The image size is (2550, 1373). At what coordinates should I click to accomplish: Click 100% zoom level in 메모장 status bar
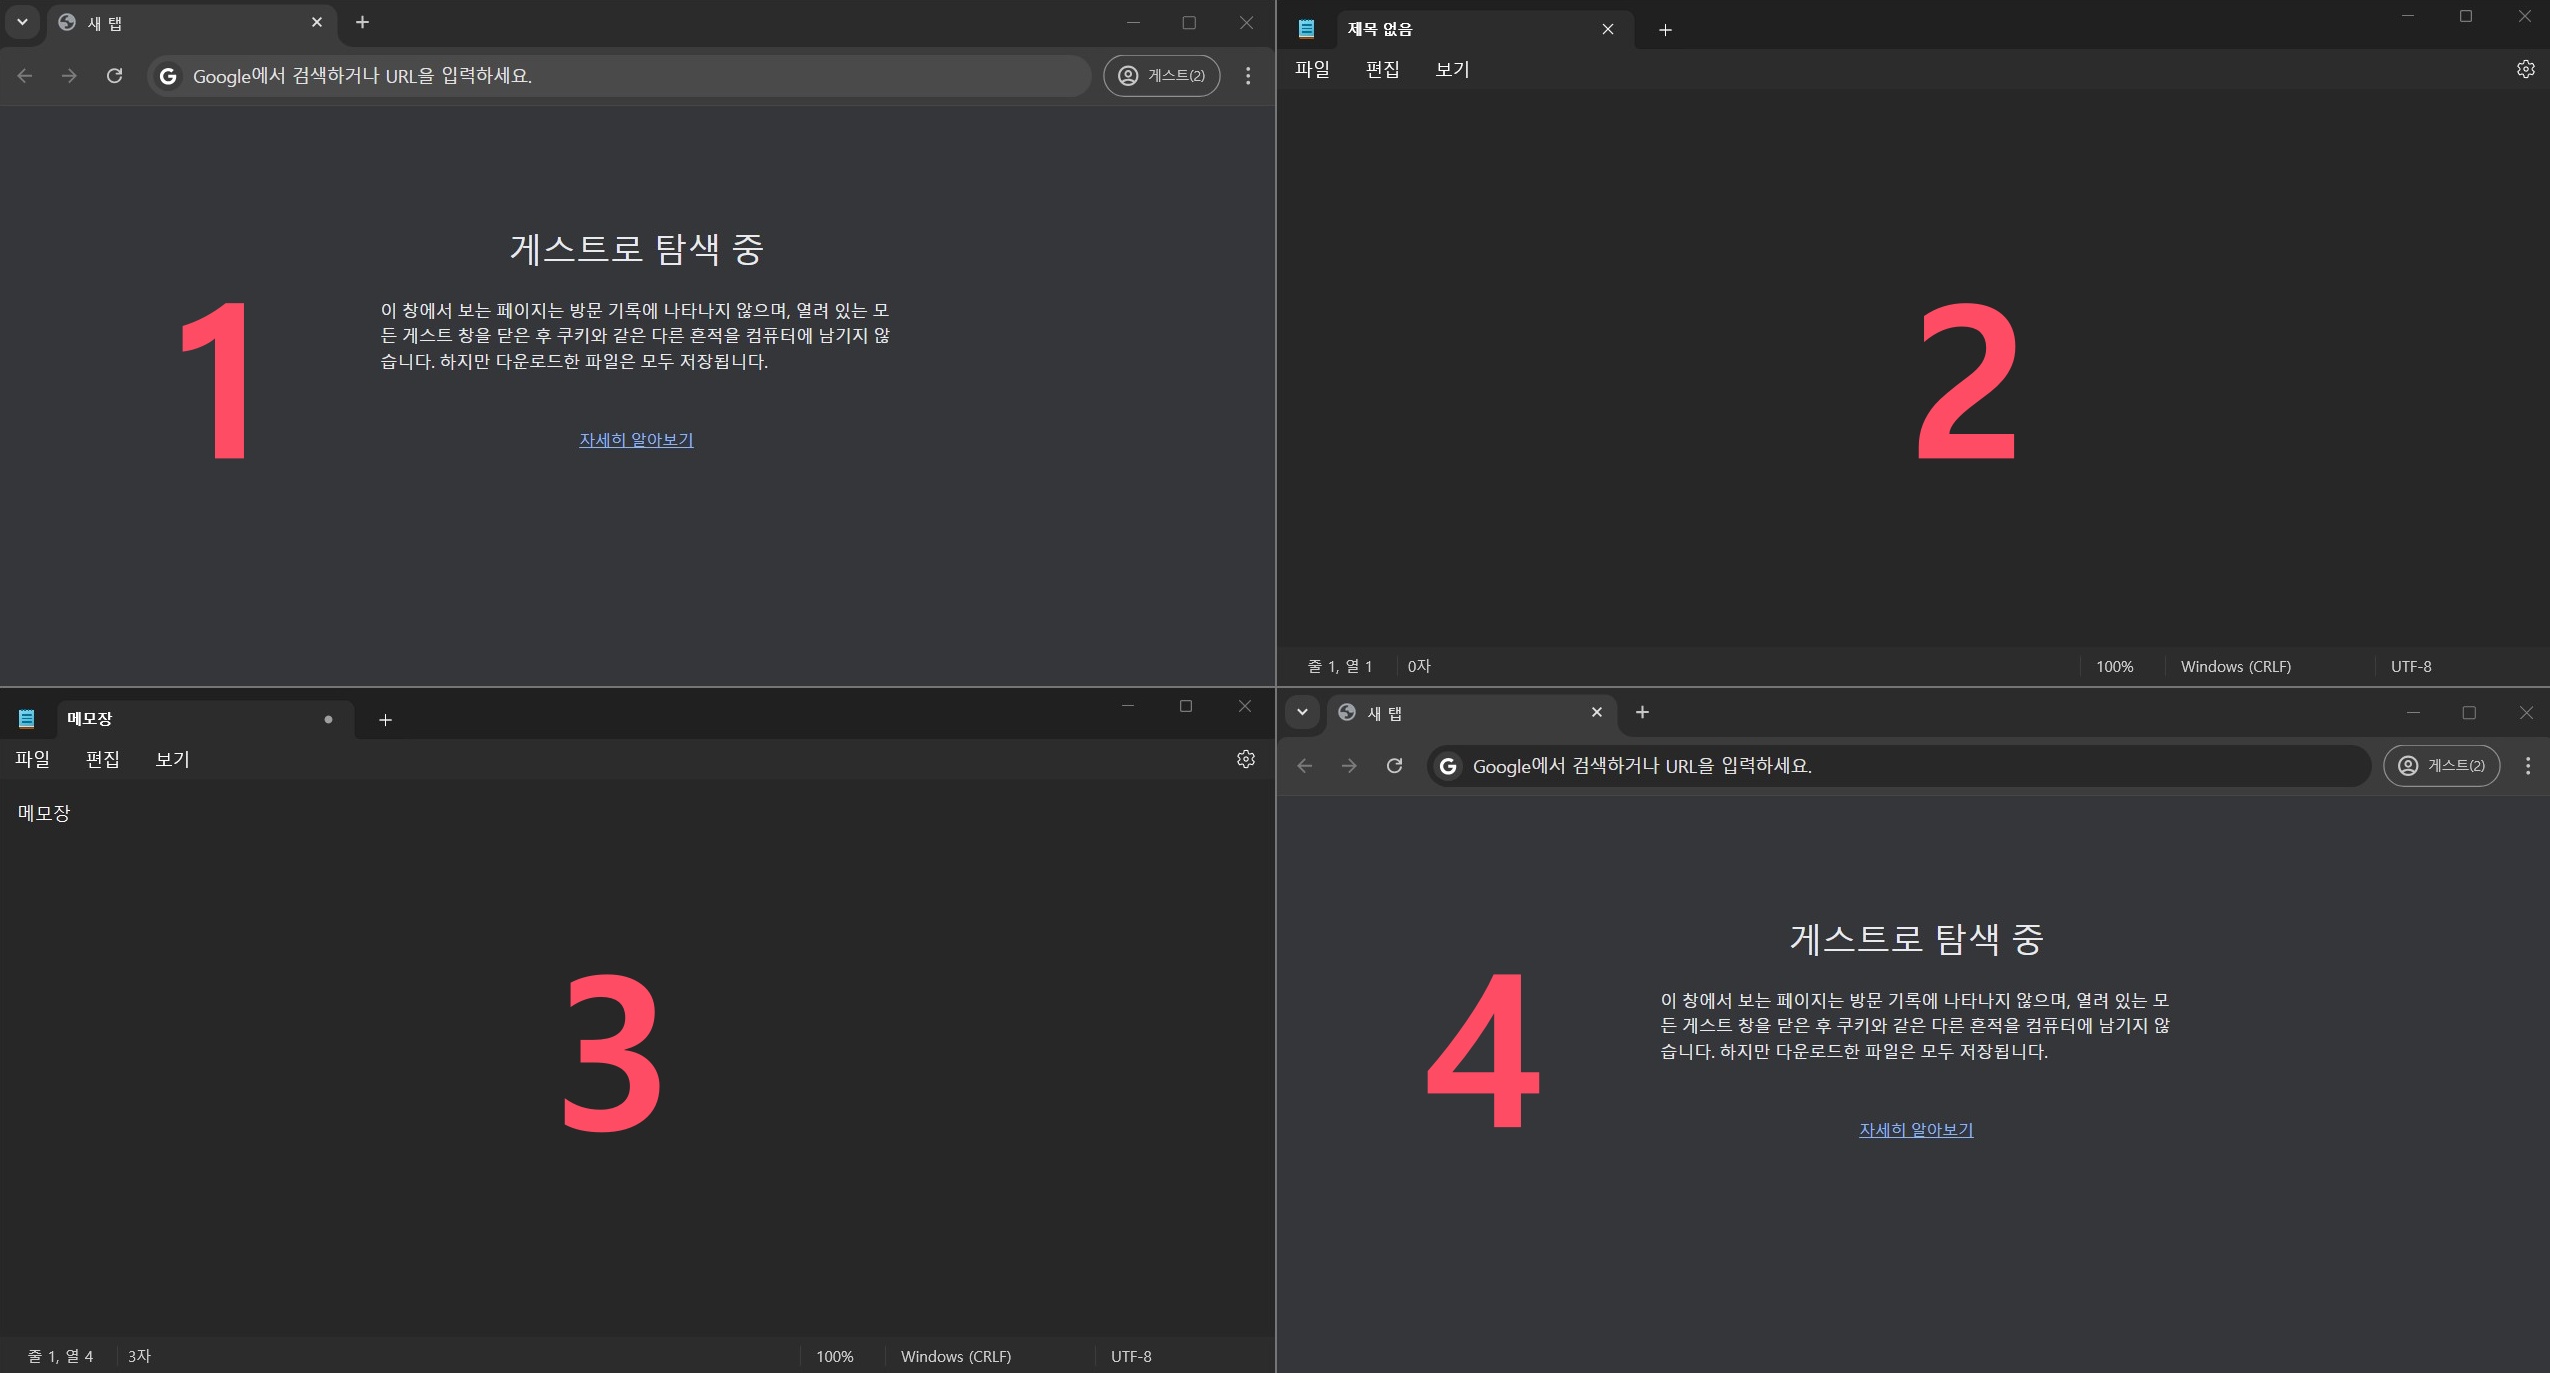[x=834, y=1357]
